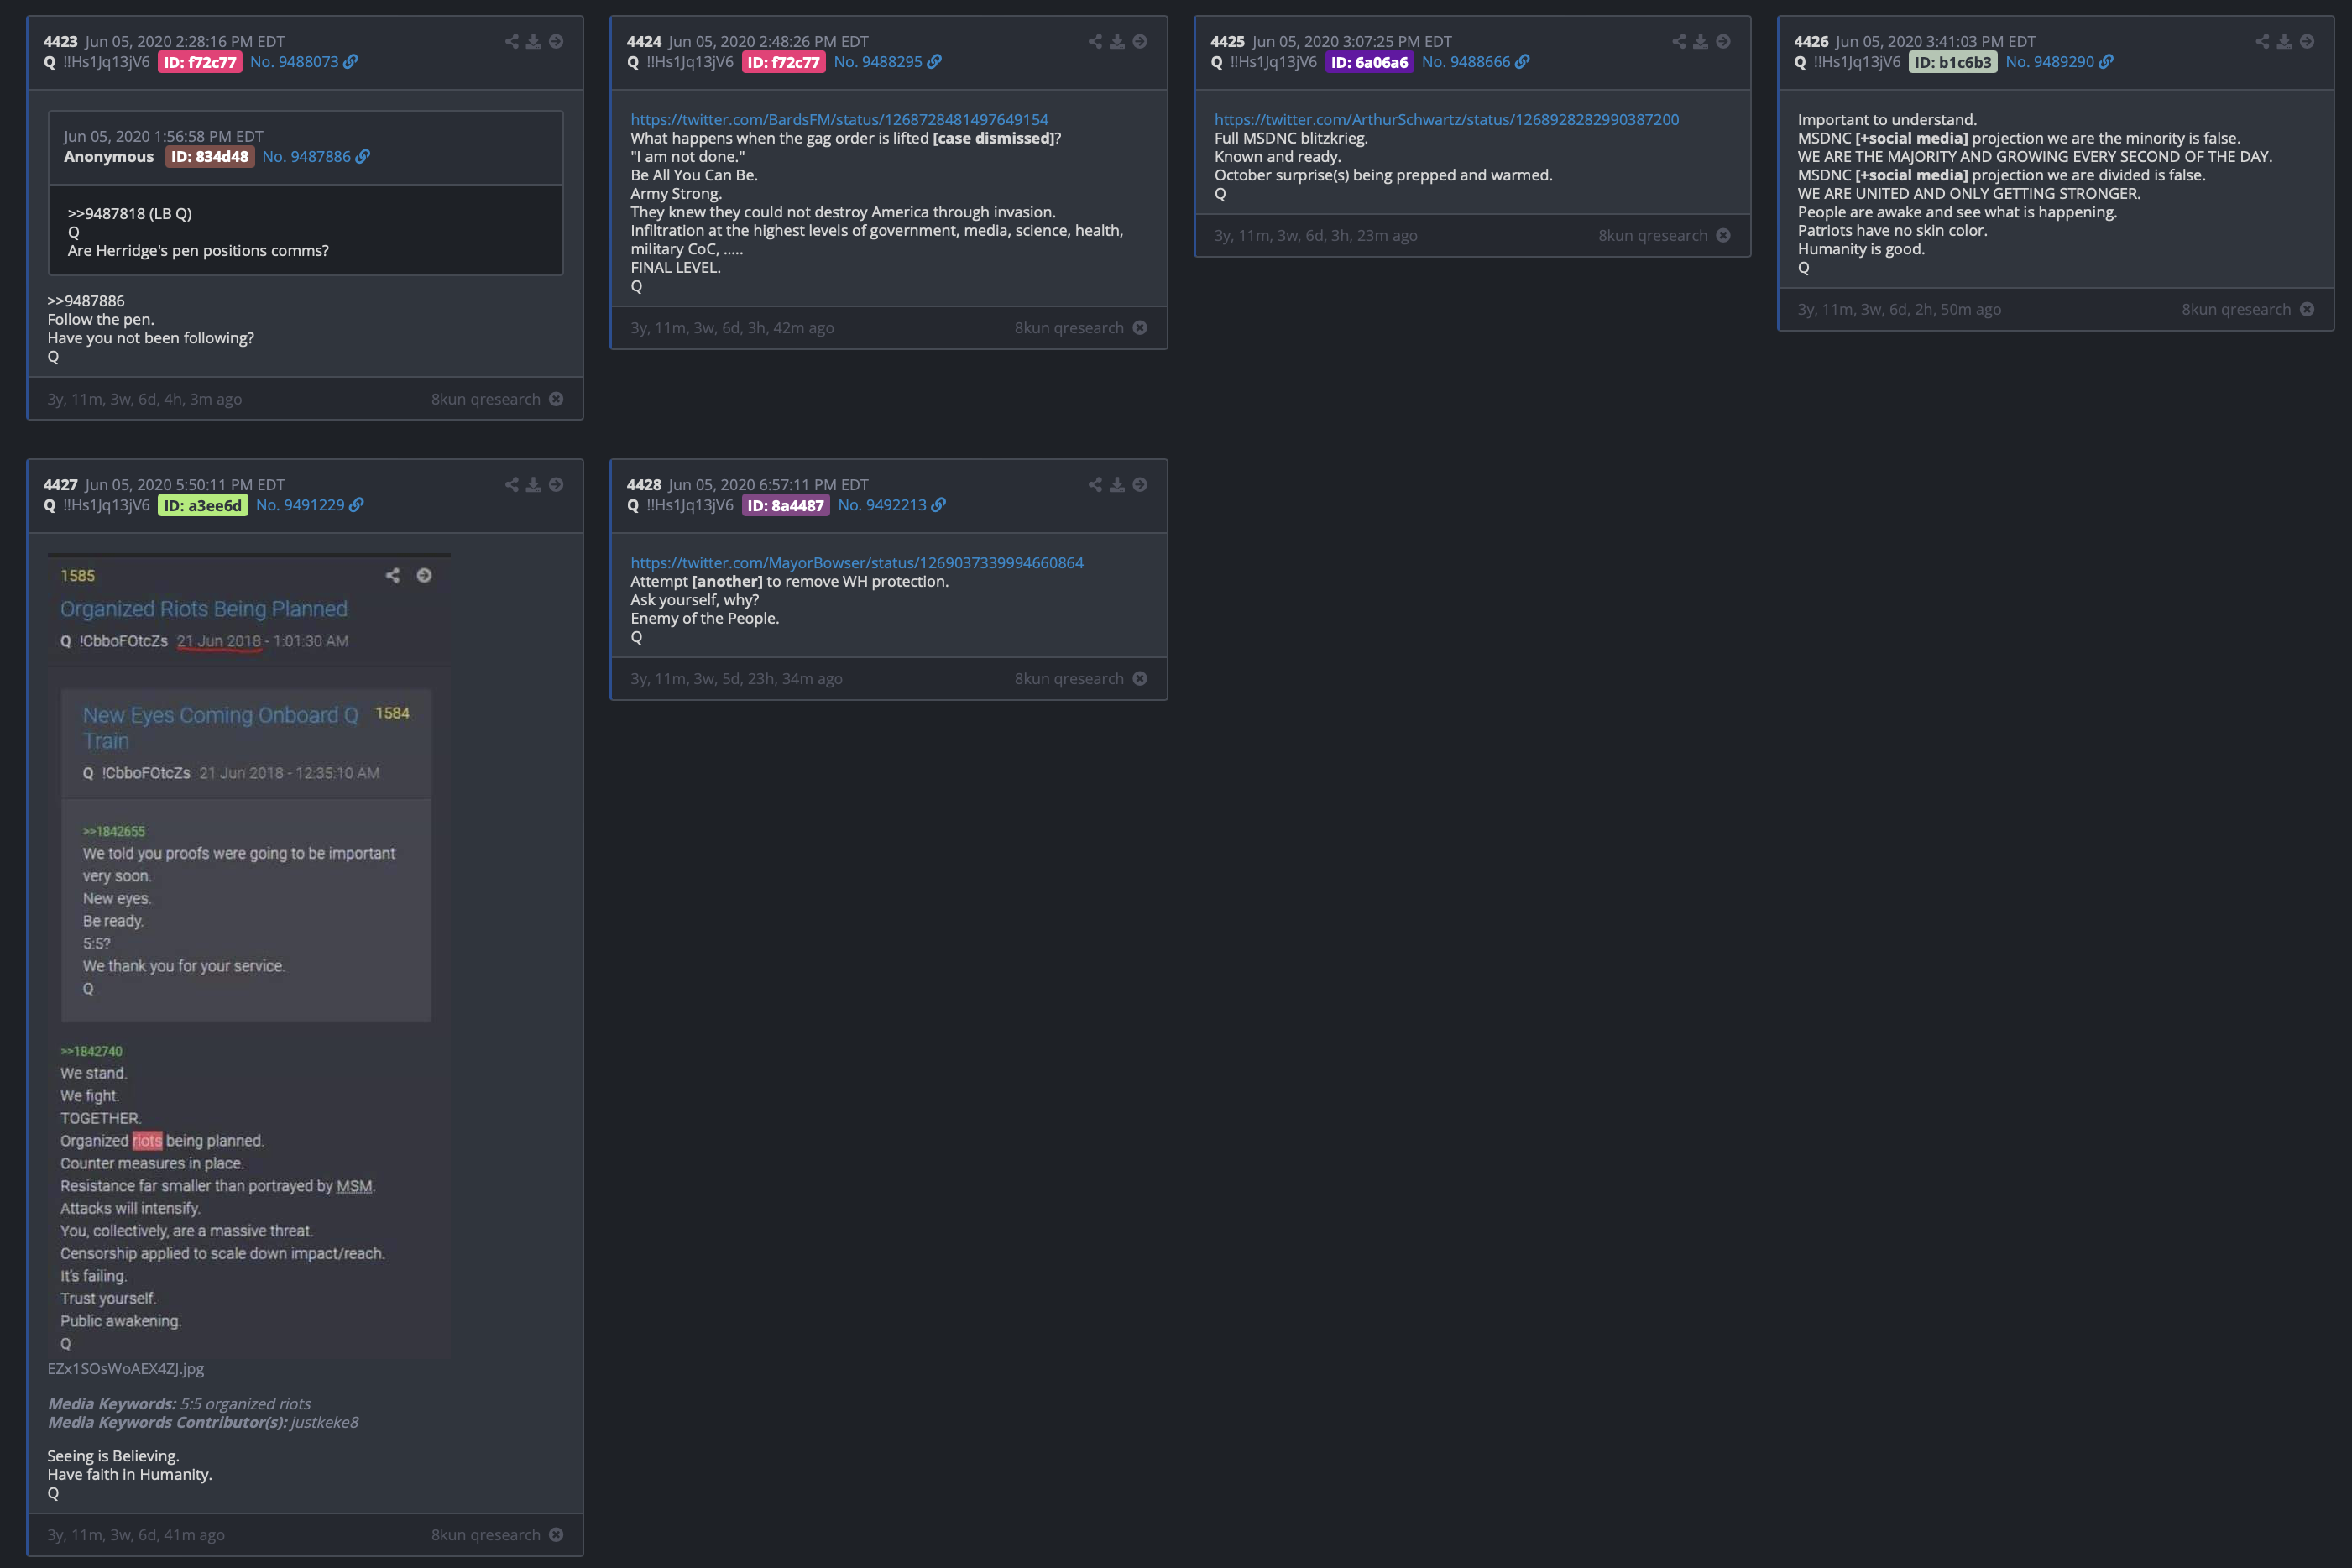Click x icon in post 4424 footer

[1140, 328]
